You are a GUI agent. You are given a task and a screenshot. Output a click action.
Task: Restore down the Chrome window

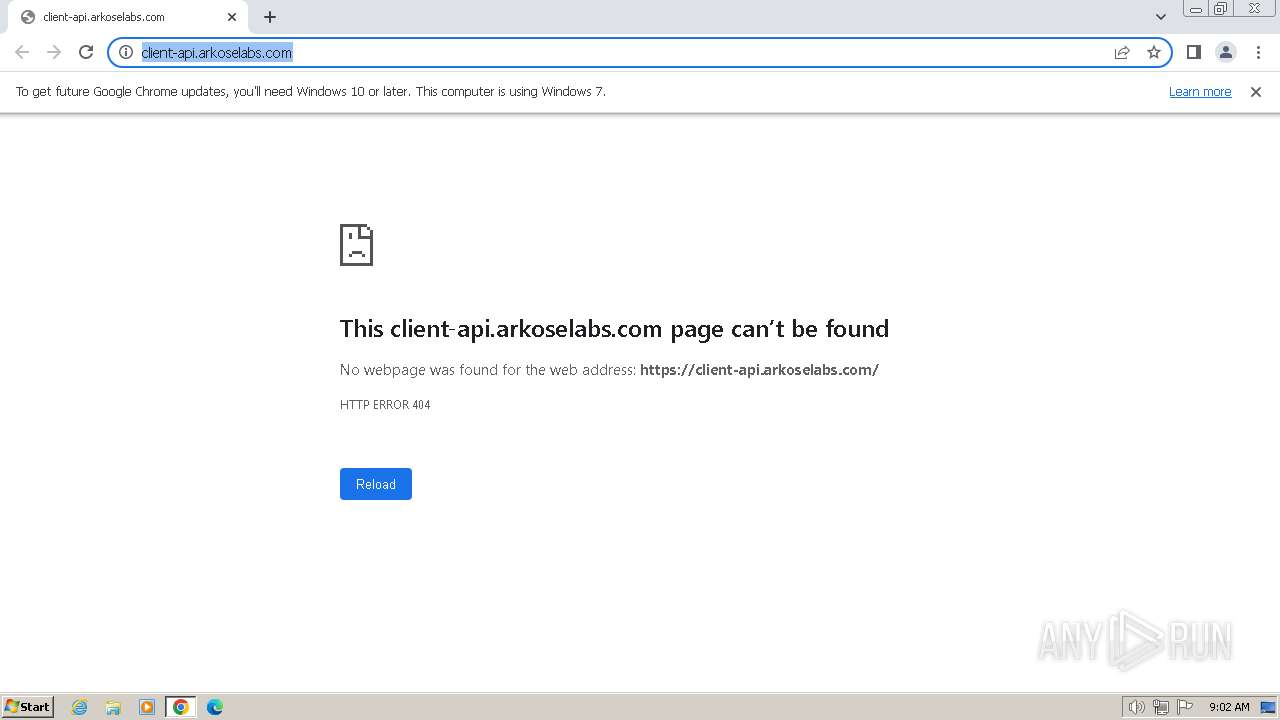tap(1221, 9)
